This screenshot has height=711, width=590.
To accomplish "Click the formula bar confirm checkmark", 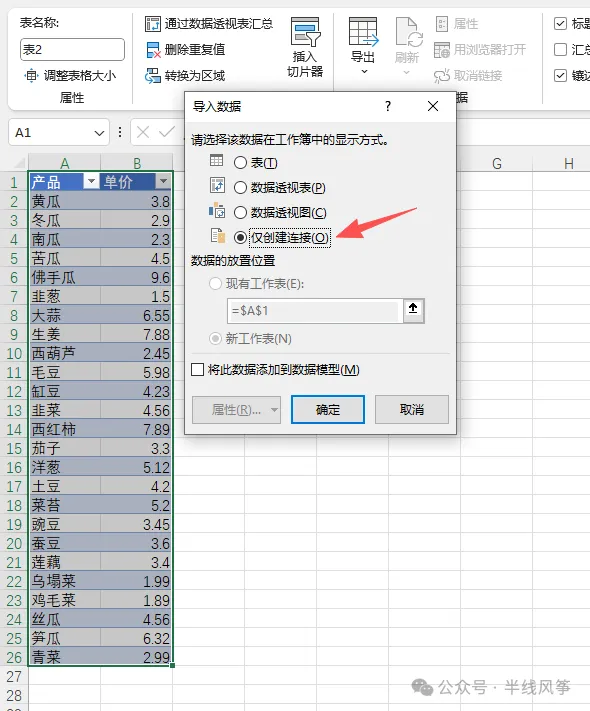I will [166, 132].
